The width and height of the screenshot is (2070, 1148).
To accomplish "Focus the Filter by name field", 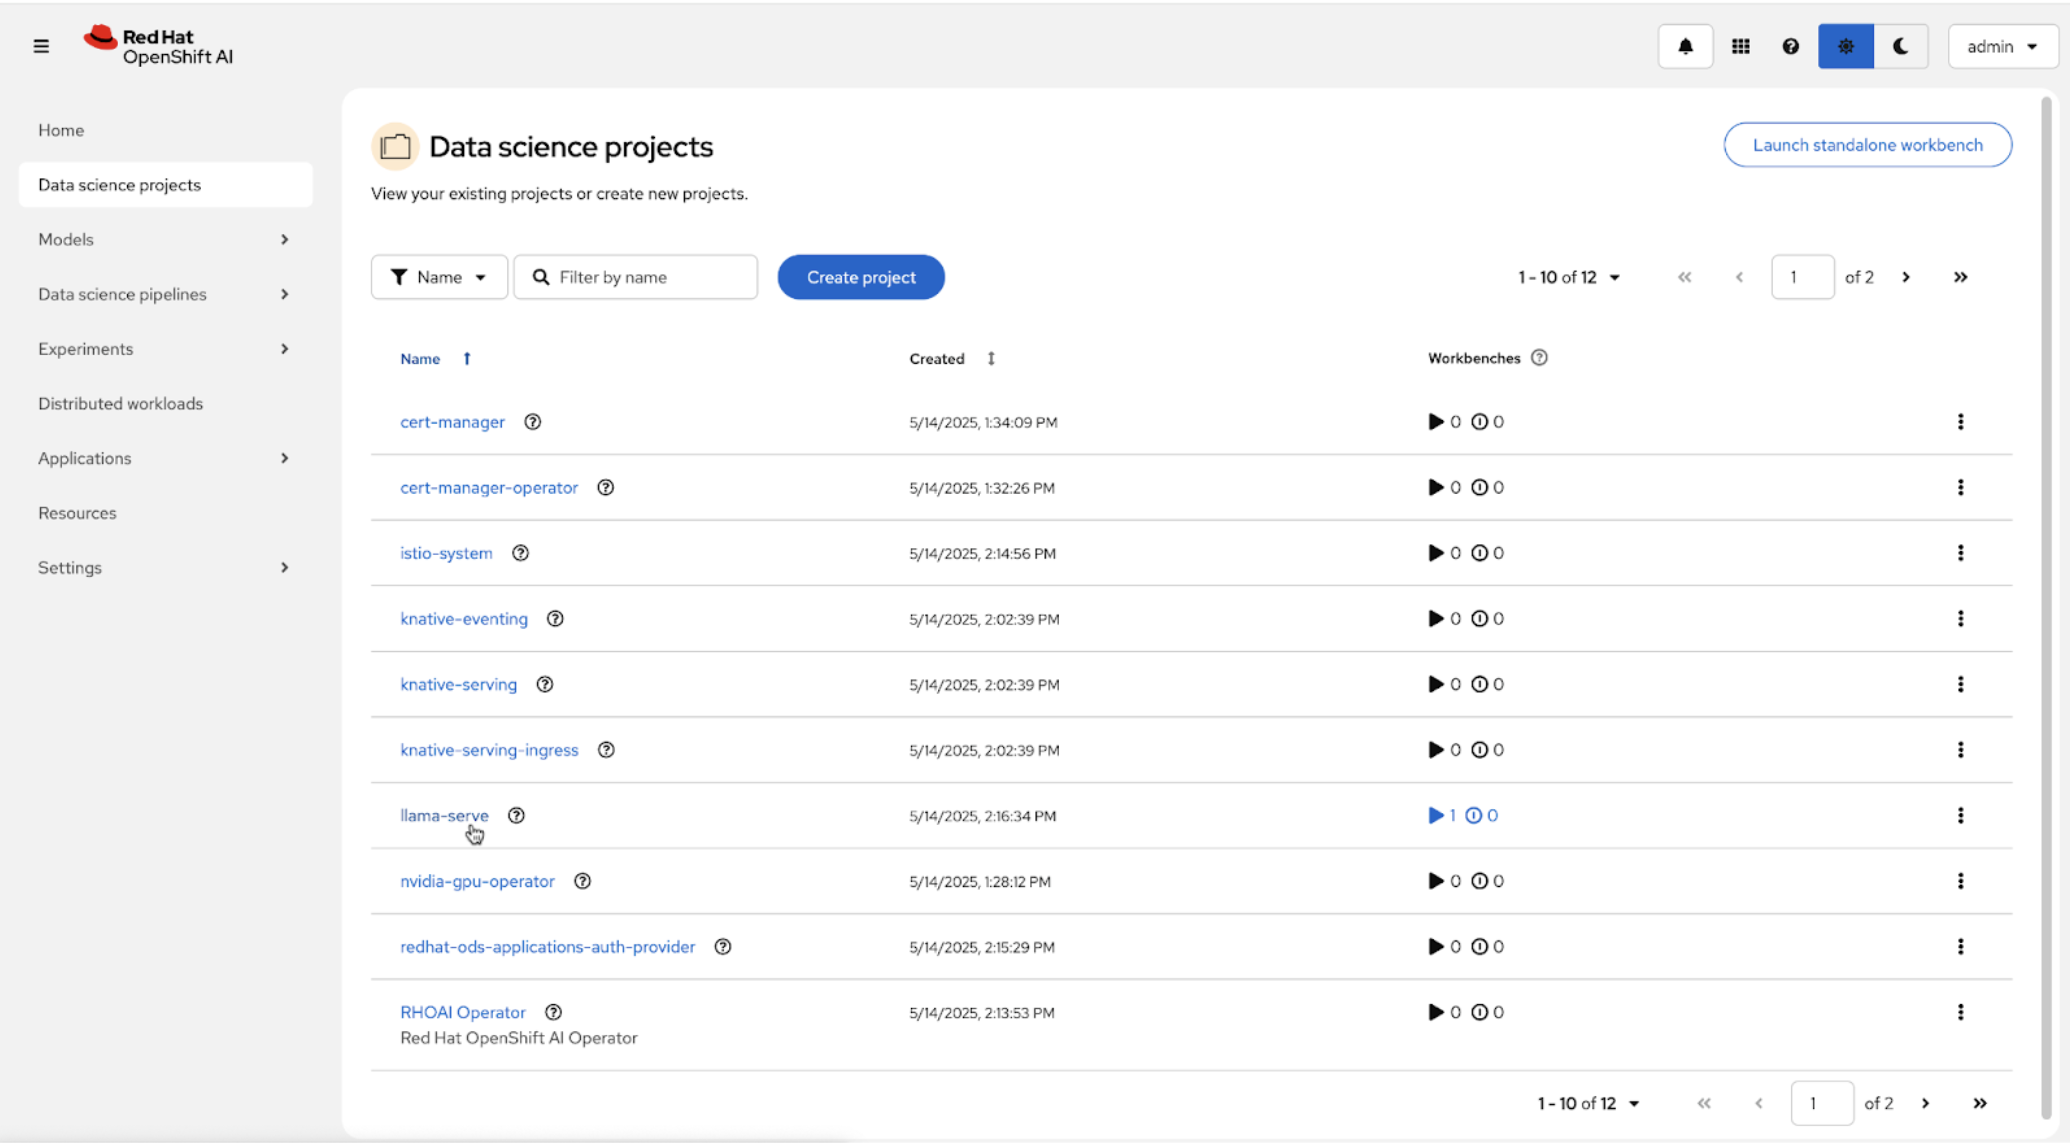I will (636, 277).
